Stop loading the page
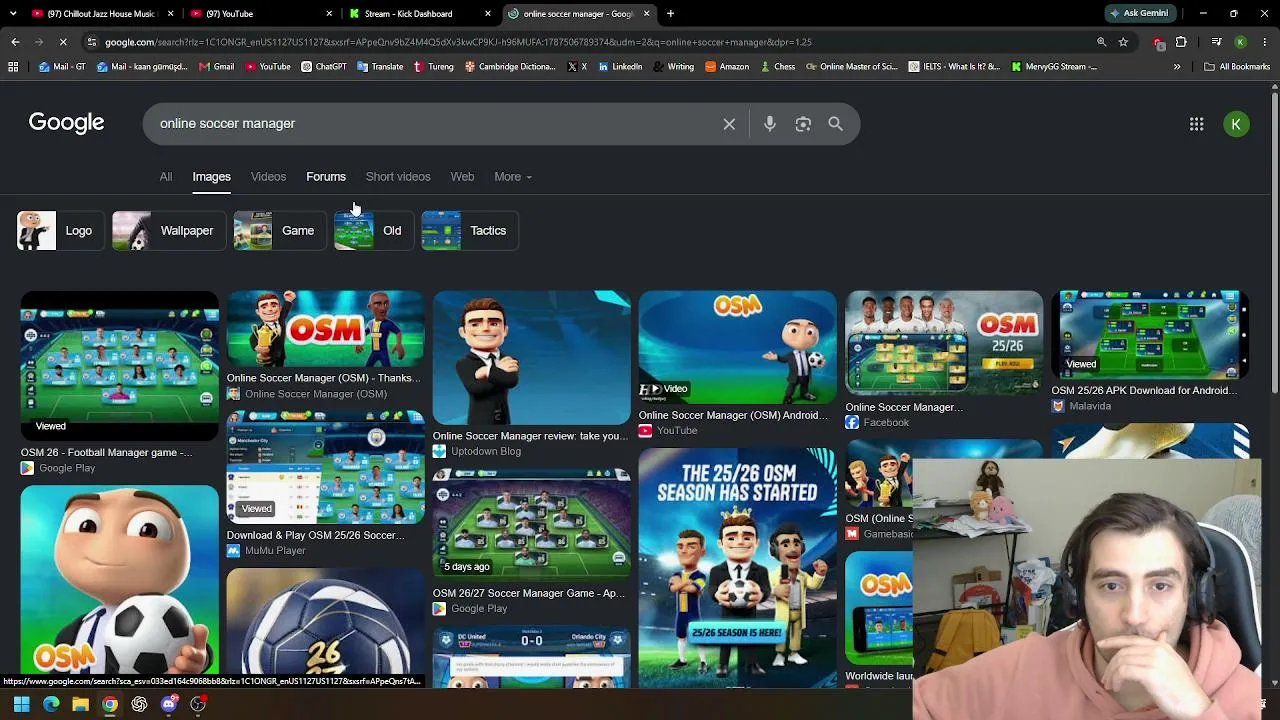The width and height of the screenshot is (1280, 720). [x=62, y=42]
